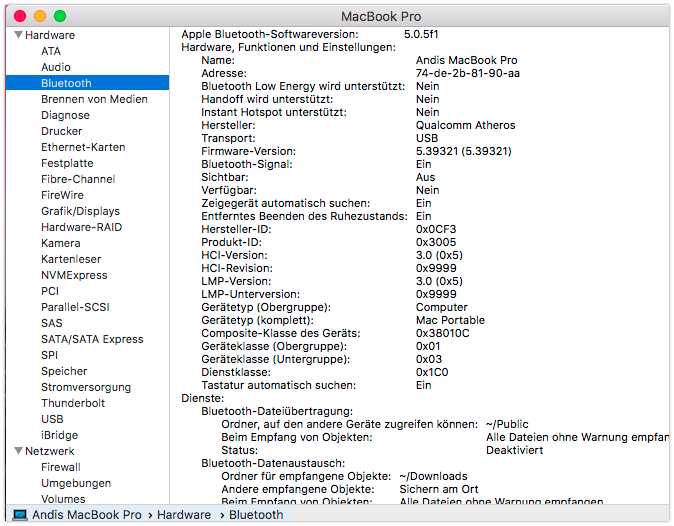The height and width of the screenshot is (526, 674).
Task: Select USB in the sidebar
Action: pos(52,419)
